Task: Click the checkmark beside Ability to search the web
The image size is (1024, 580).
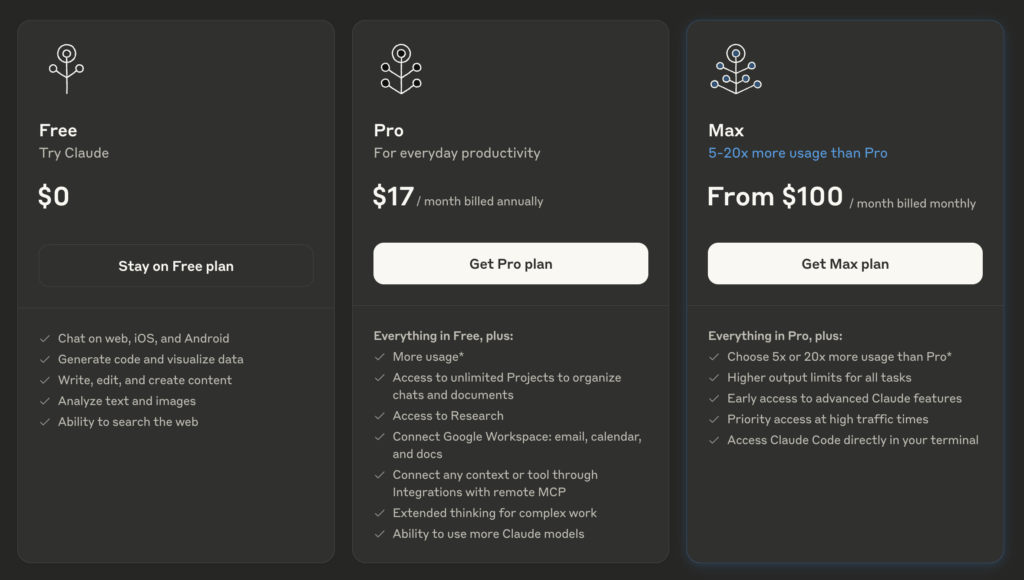Action: click(45, 422)
